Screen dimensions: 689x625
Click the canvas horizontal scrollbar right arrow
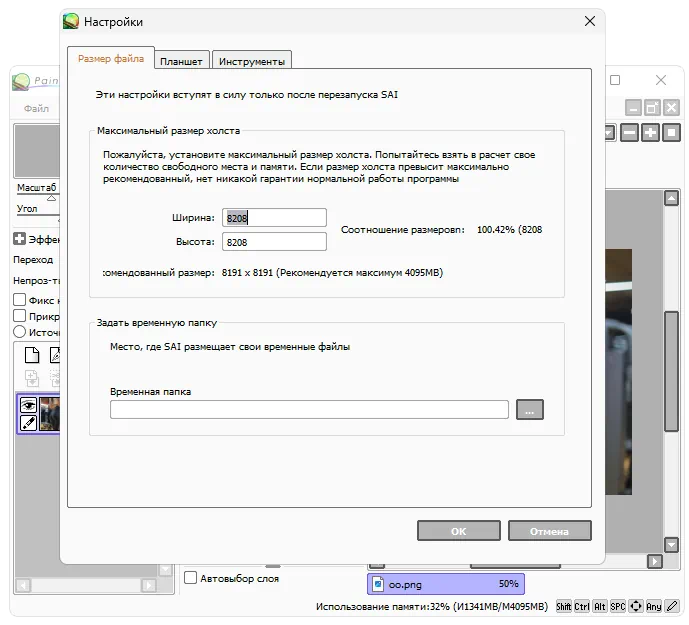655,561
